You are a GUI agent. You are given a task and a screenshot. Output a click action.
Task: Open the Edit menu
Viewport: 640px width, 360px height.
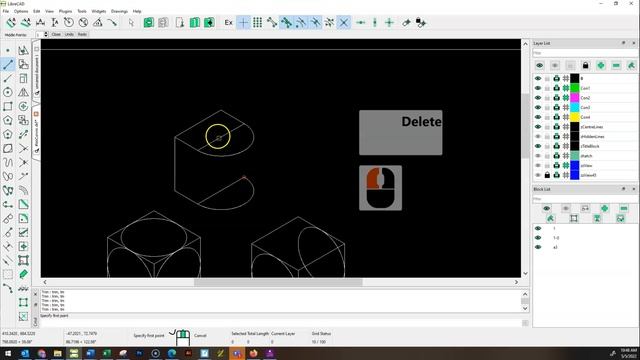tap(37, 11)
